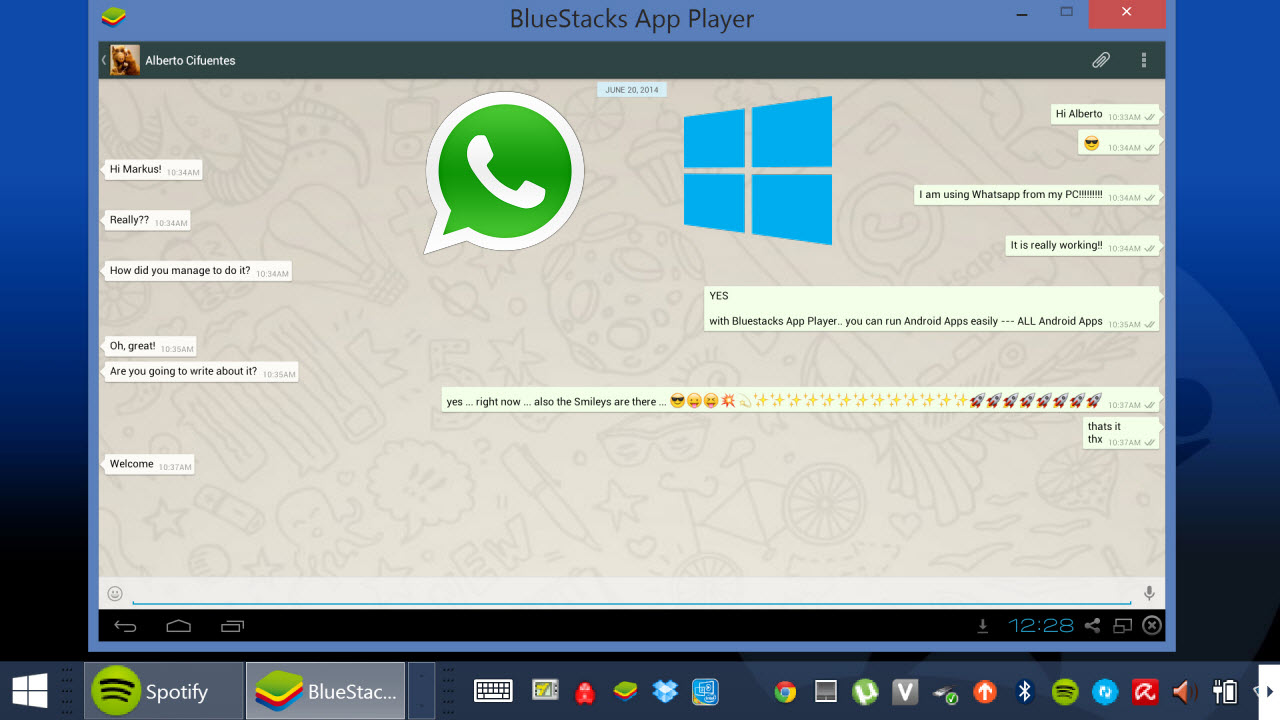Open the Bluetooth tray icon
Screen dimensions: 1280x720
1025,691
